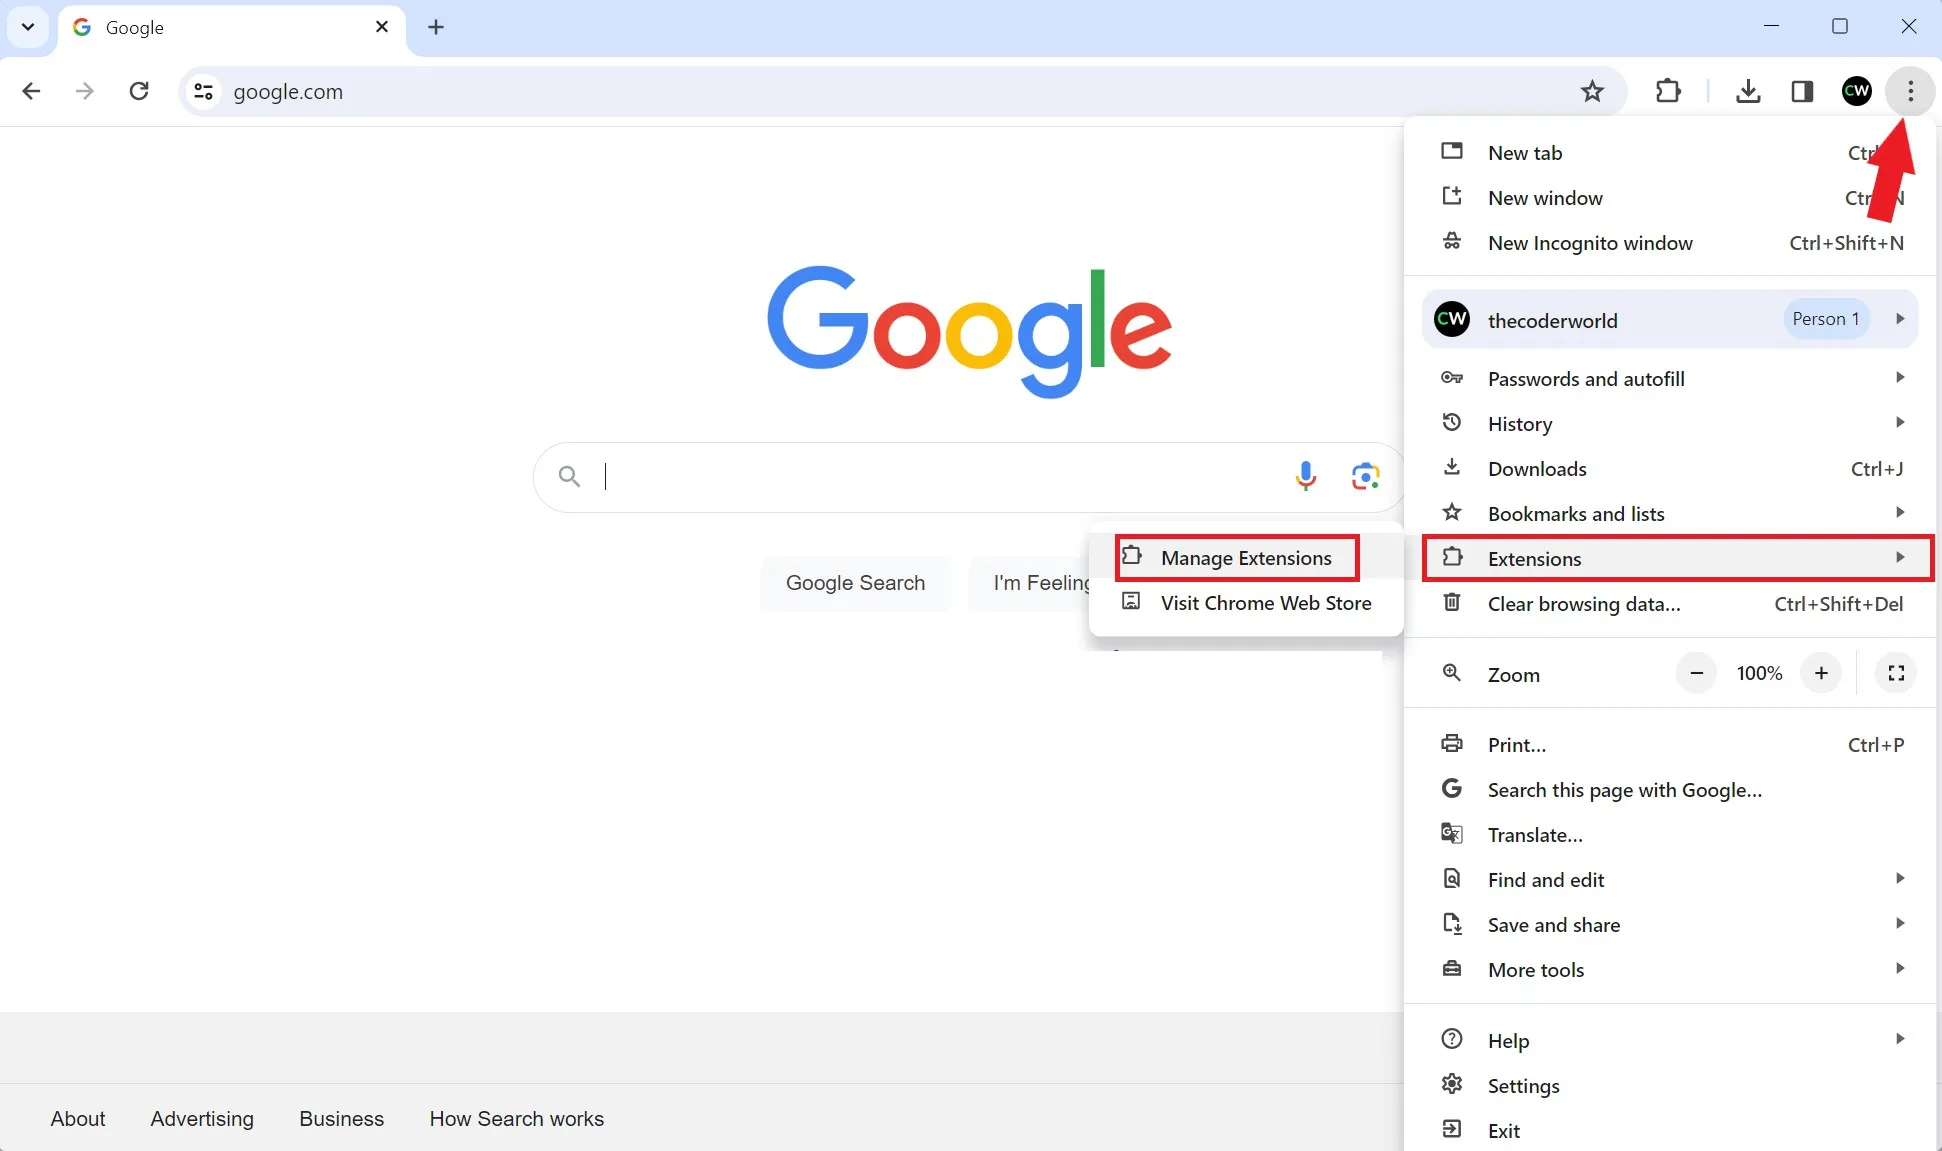Click the Bookmarks/star icon in toolbar
1942x1151 pixels.
point(1591,90)
